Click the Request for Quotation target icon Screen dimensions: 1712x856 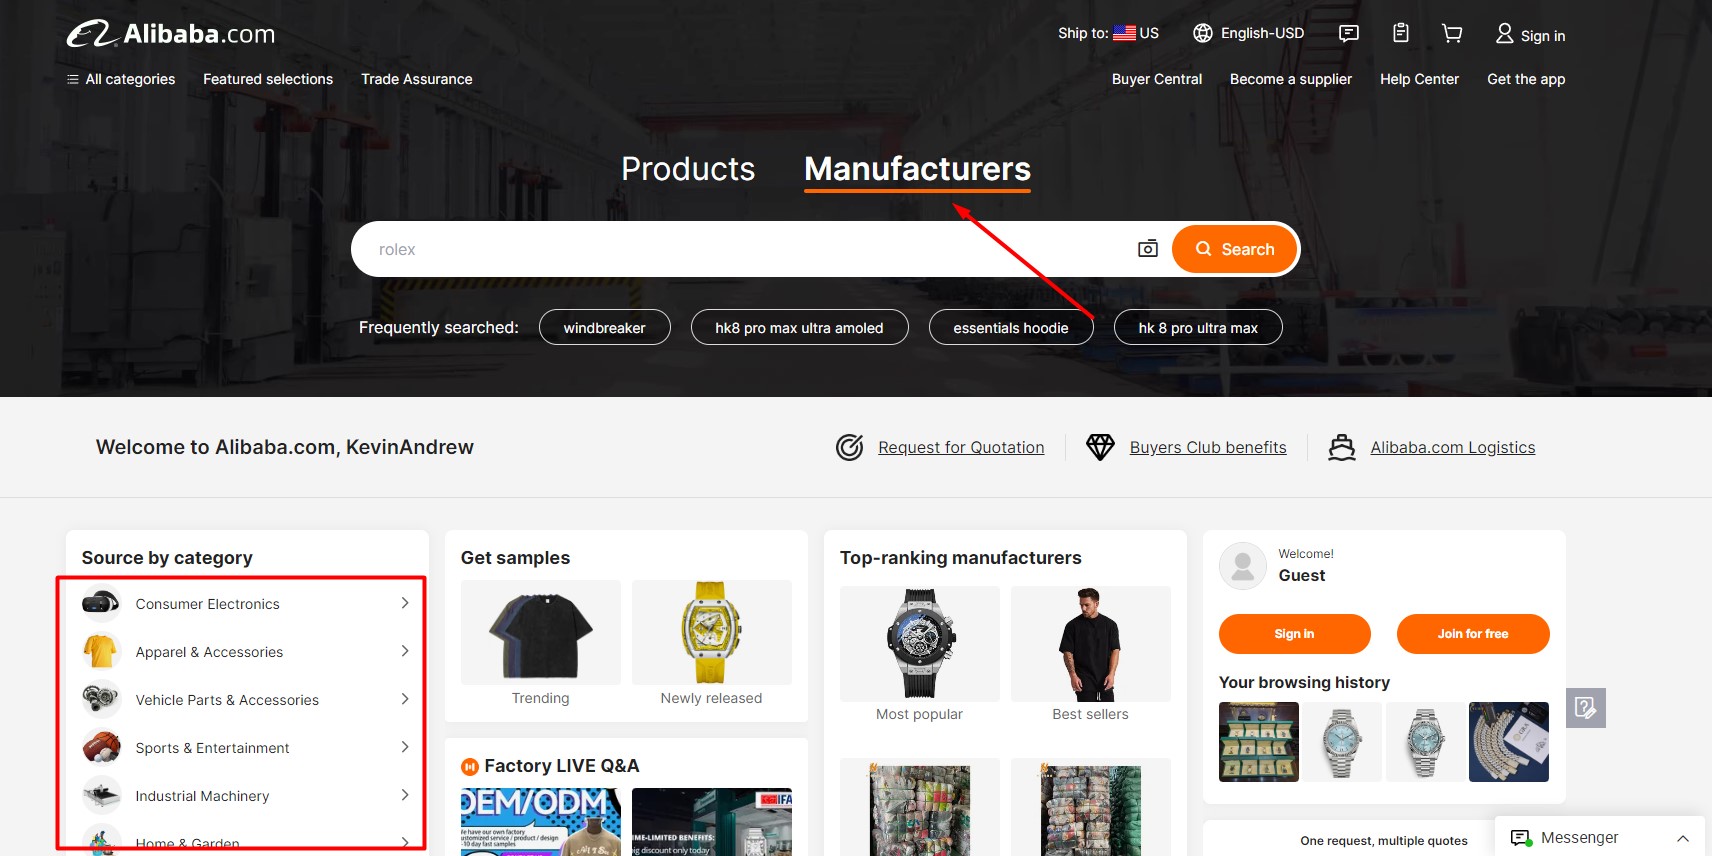[849, 447]
